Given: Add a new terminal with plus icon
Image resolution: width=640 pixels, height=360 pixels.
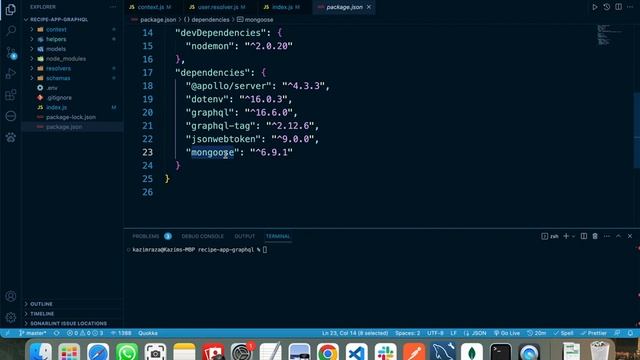Looking at the screenshot, I should pos(566,236).
